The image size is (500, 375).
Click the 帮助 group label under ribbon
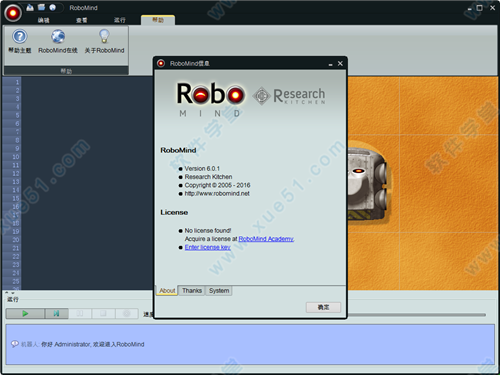66,71
